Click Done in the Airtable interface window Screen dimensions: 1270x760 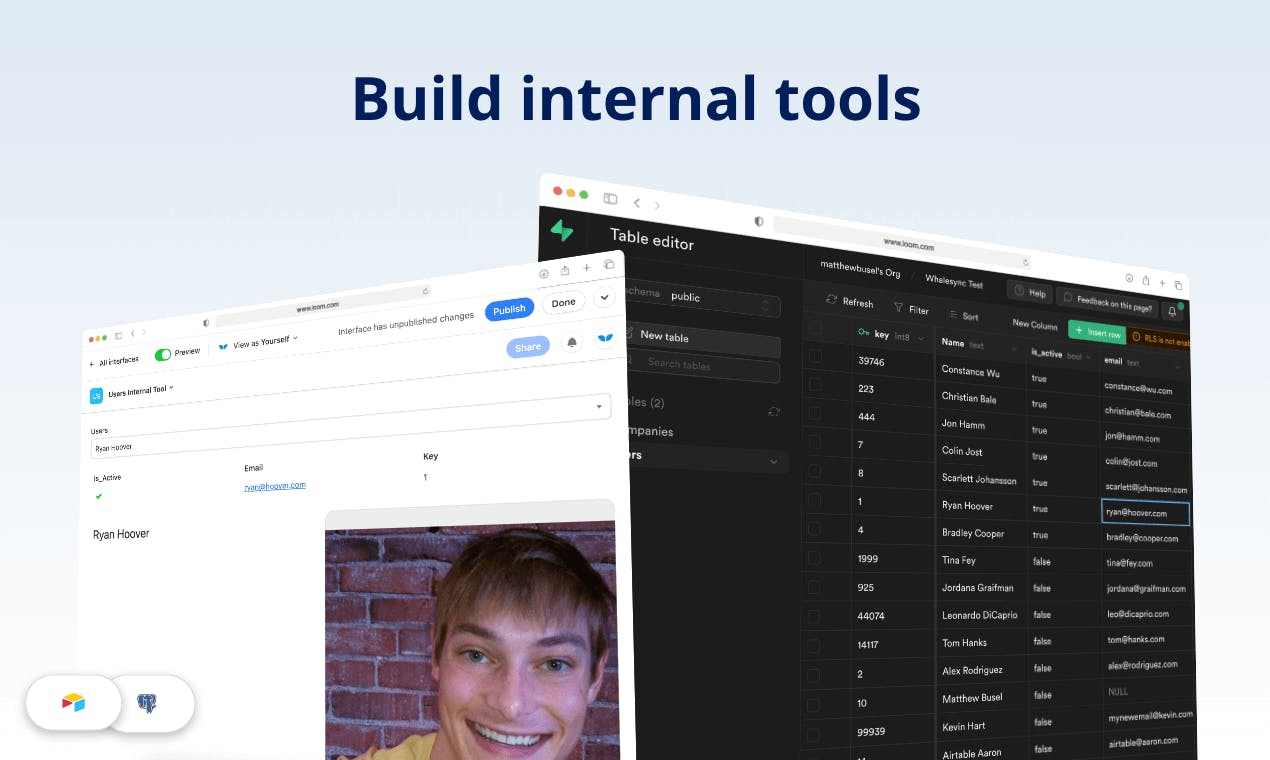(563, 302)
